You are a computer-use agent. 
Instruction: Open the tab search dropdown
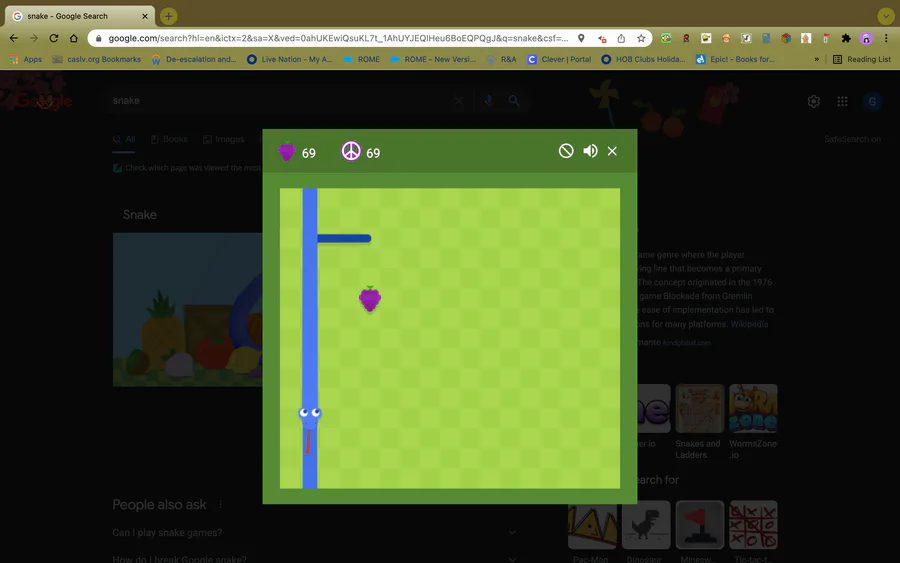coord(886,16)
